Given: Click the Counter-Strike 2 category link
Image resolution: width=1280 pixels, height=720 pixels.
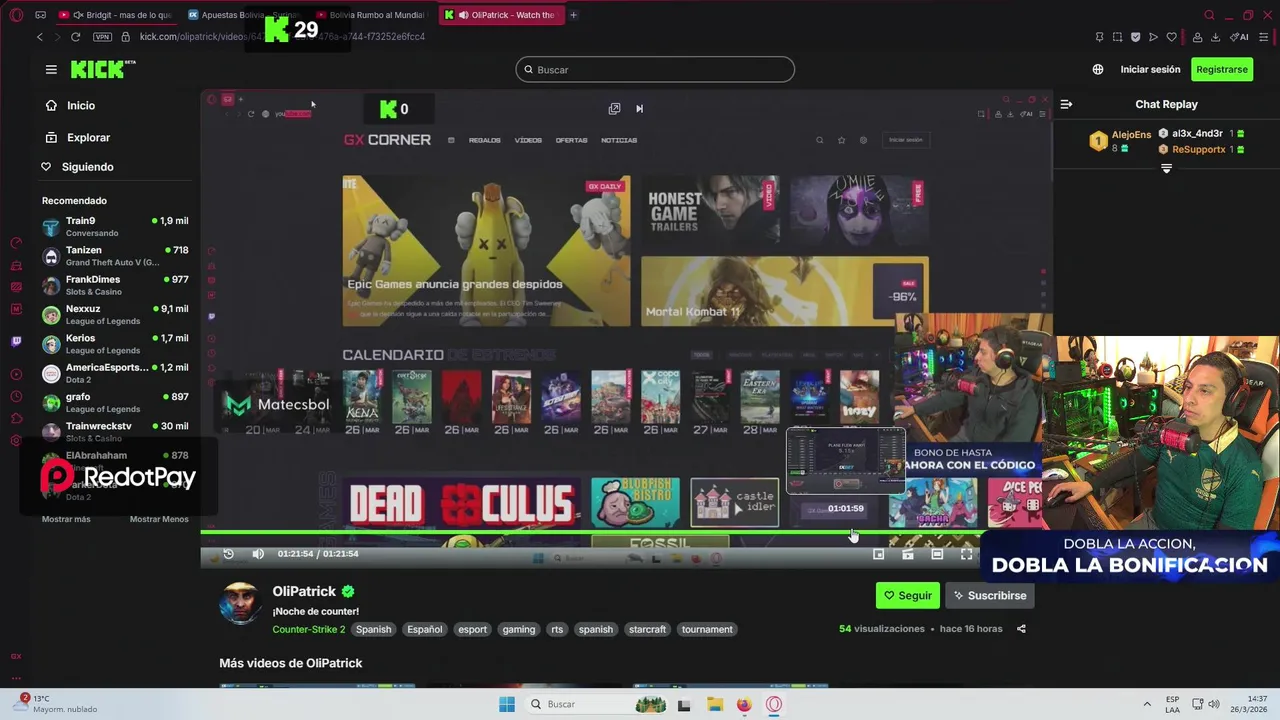Looking at the screenshot, I should (309, 629).
